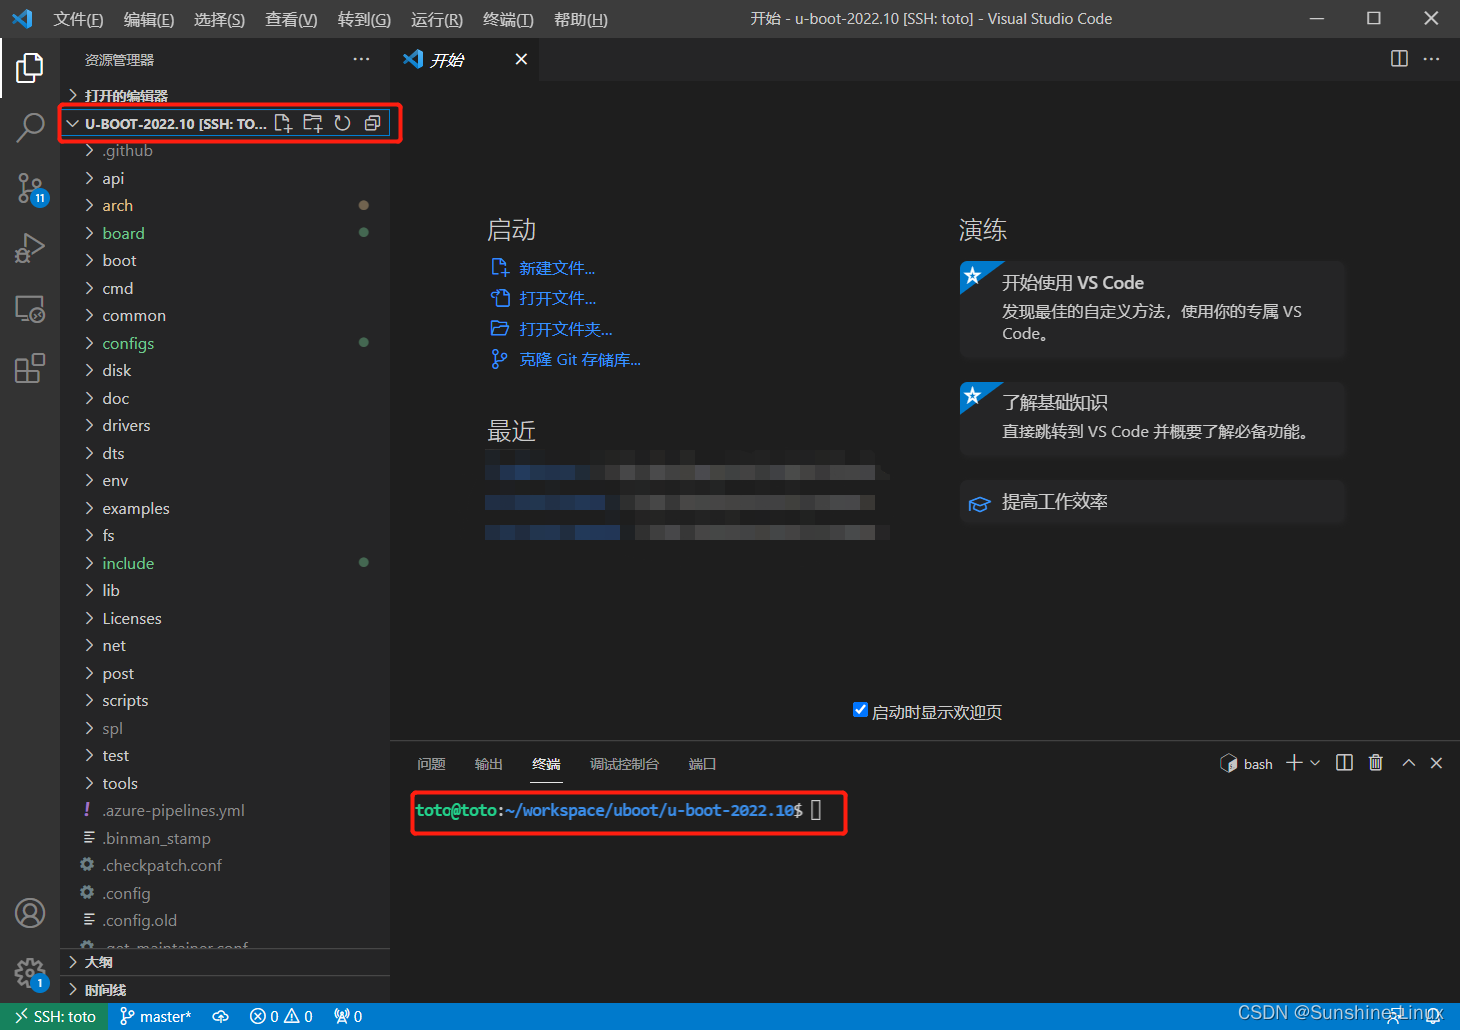Expand the .github folder
The width and height of the screenshot is (1460, 1030).
click(x=225, y=150)
